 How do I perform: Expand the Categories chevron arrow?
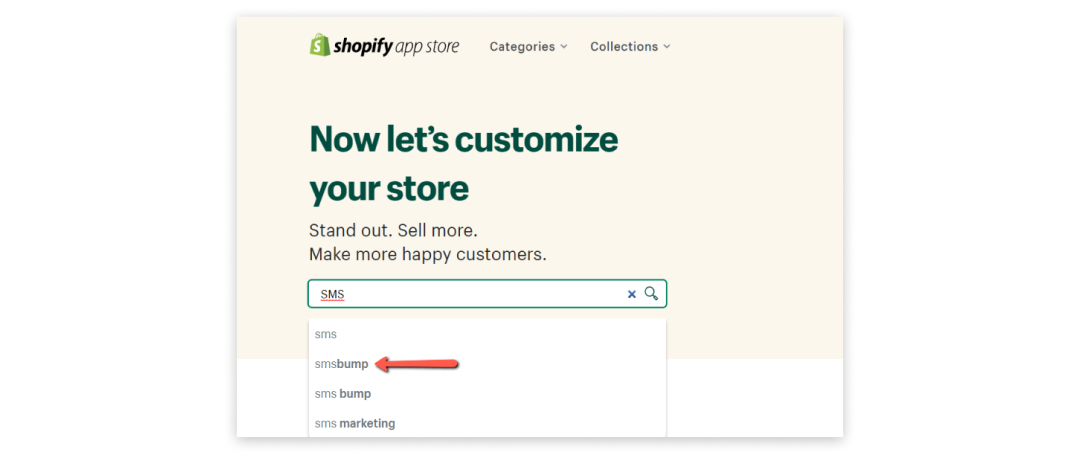(563, 47)
